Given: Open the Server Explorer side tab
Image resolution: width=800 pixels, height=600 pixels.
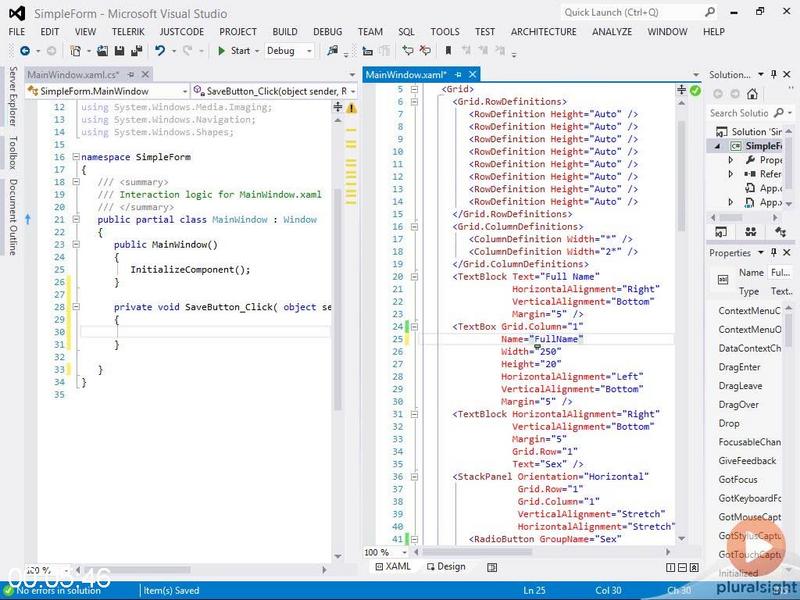Looking at the screenshot, I should (13, 95).
